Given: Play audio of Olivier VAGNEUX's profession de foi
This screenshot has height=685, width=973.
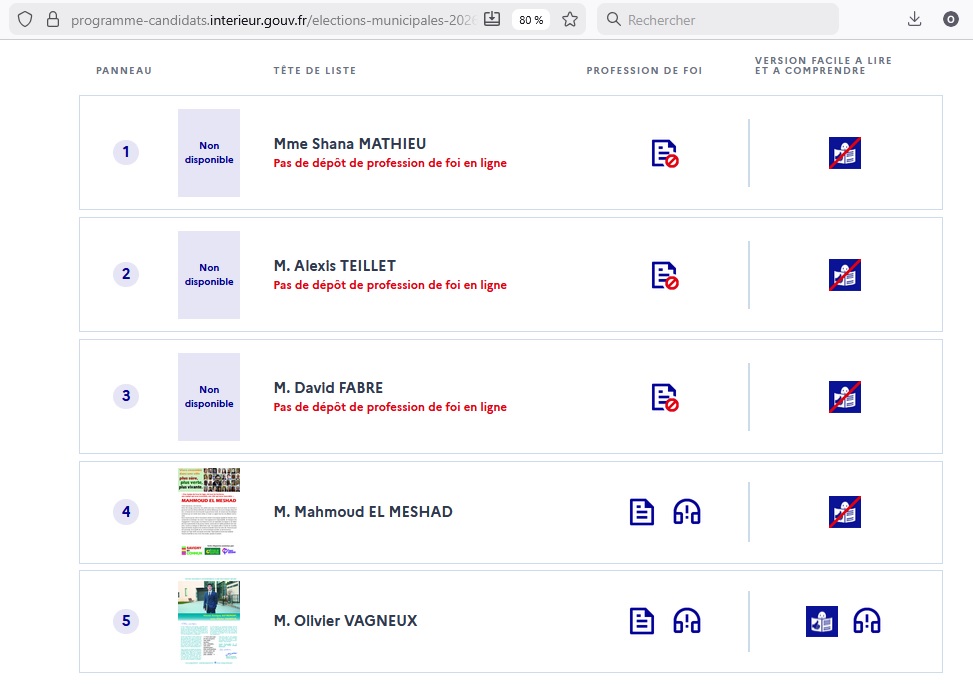Looking at the screenshot, I should tap(687, 621).
